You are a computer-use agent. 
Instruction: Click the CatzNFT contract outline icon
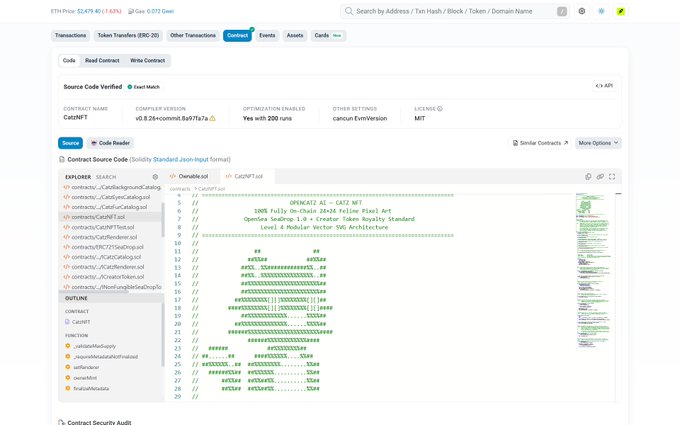click(x=67, y=322)
